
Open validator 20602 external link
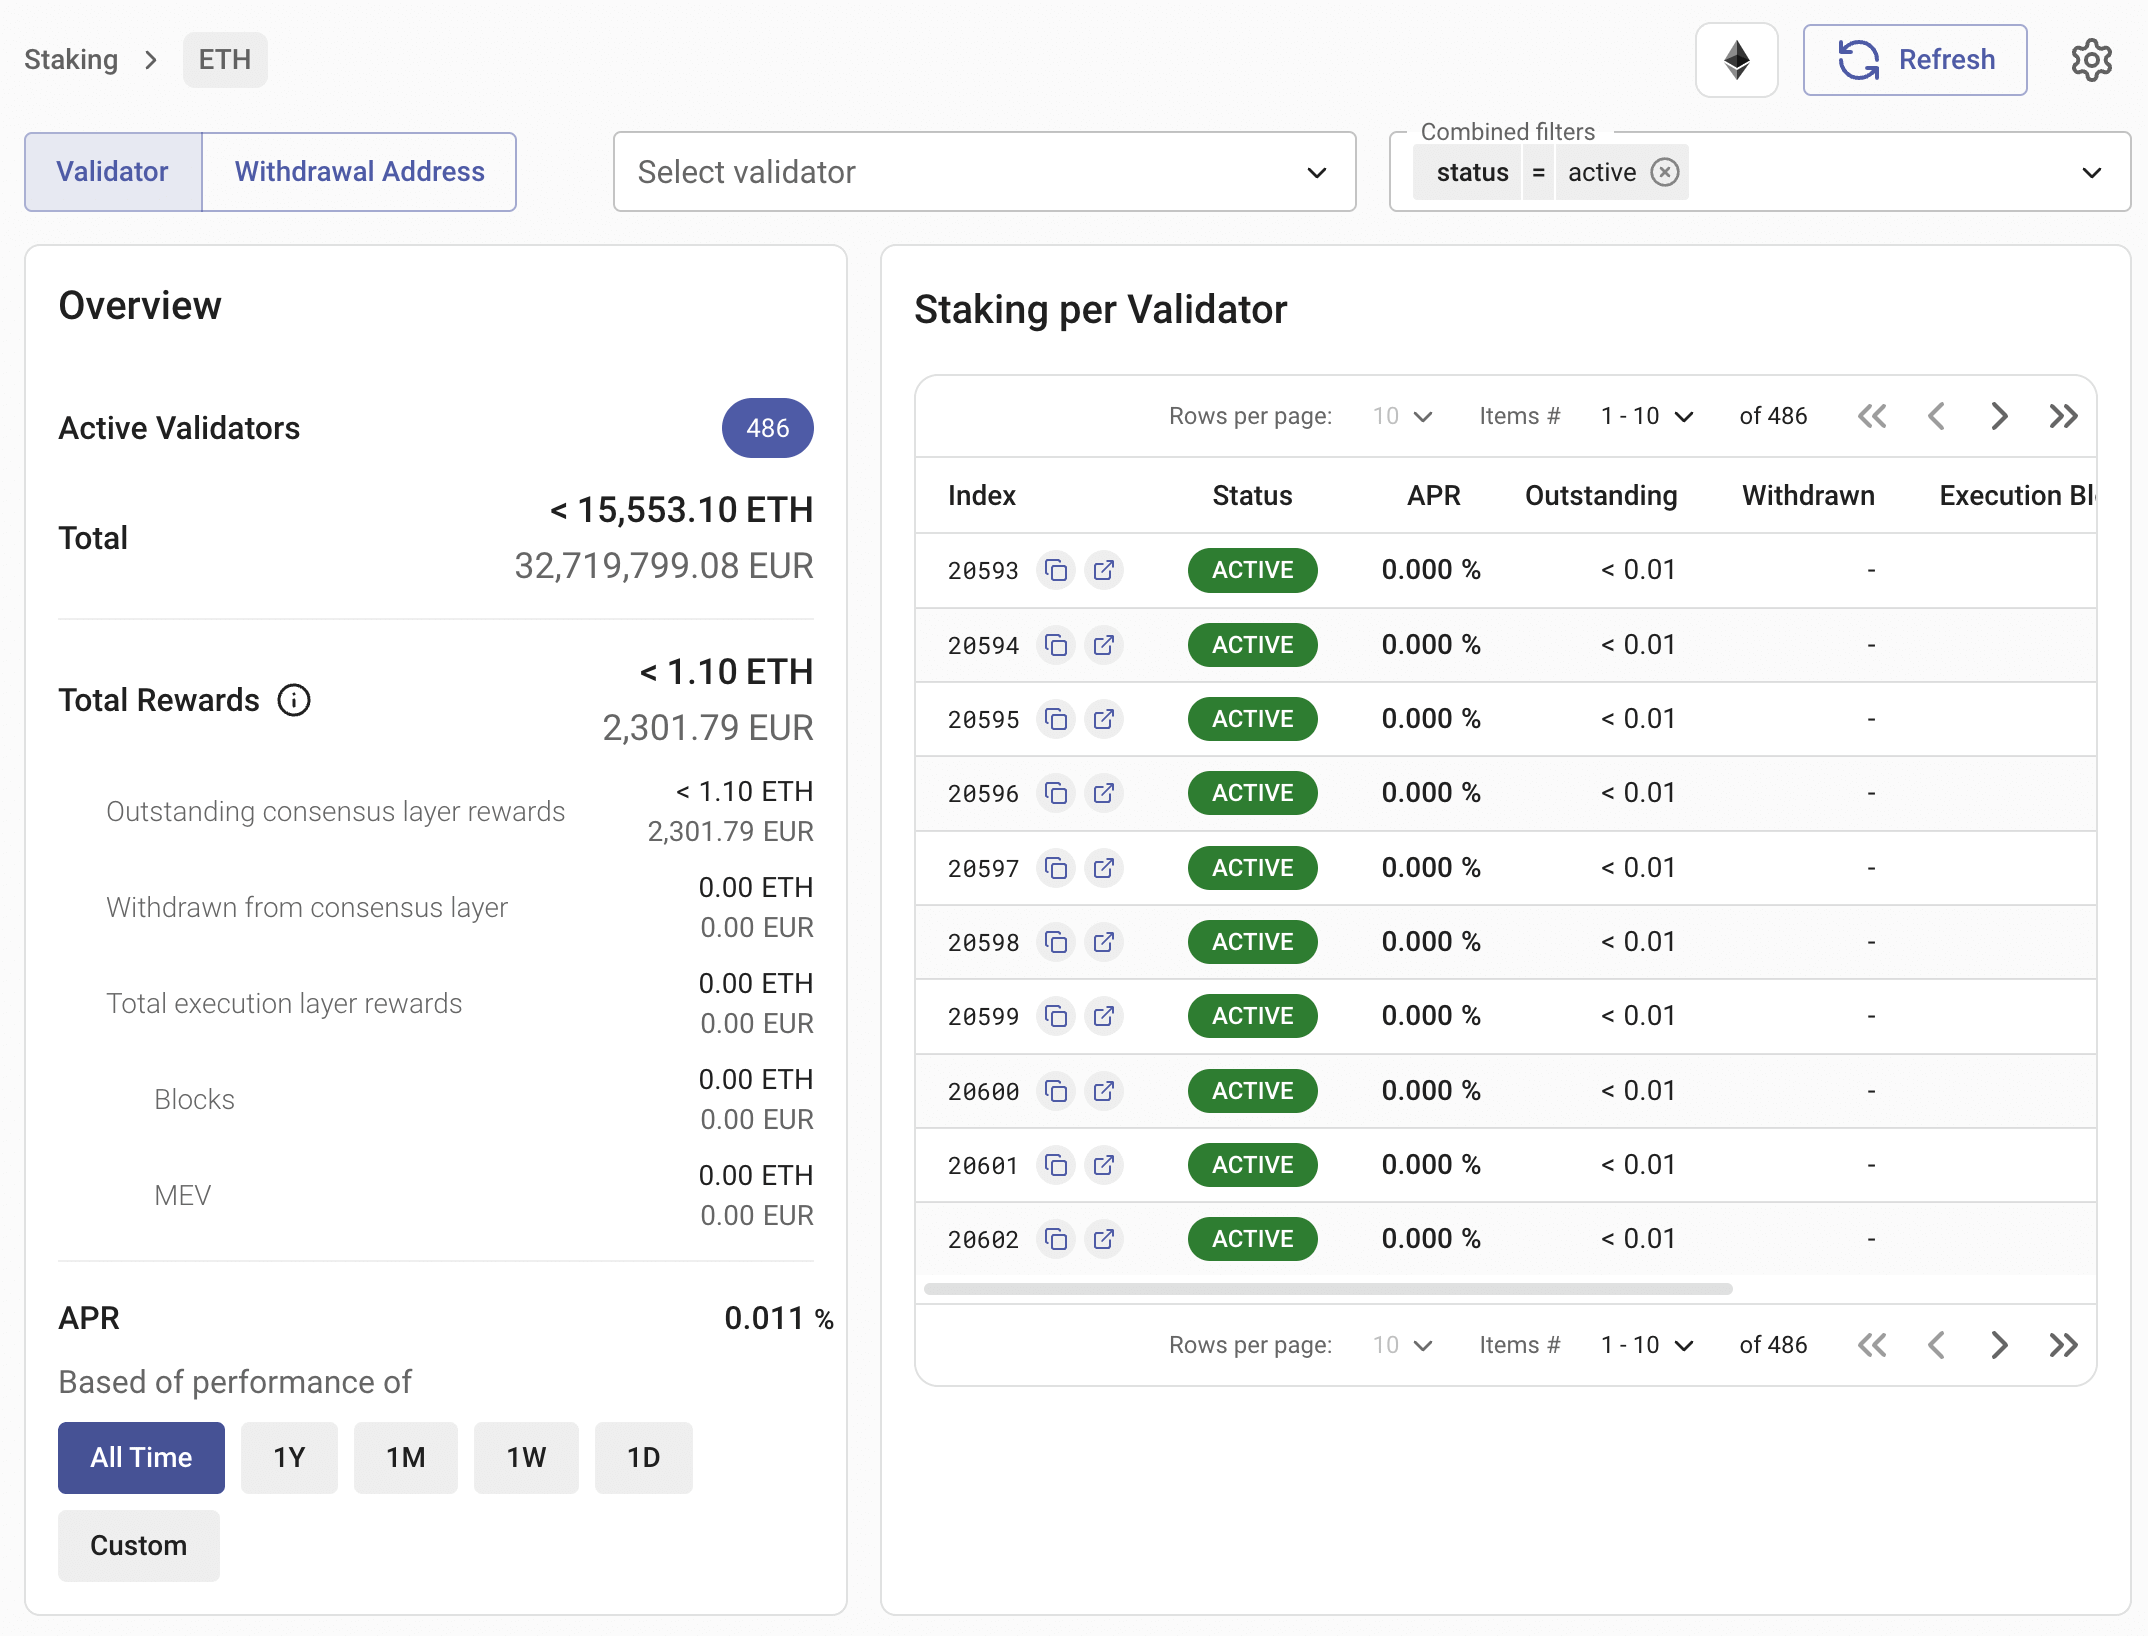(x=1104, y=1239)
